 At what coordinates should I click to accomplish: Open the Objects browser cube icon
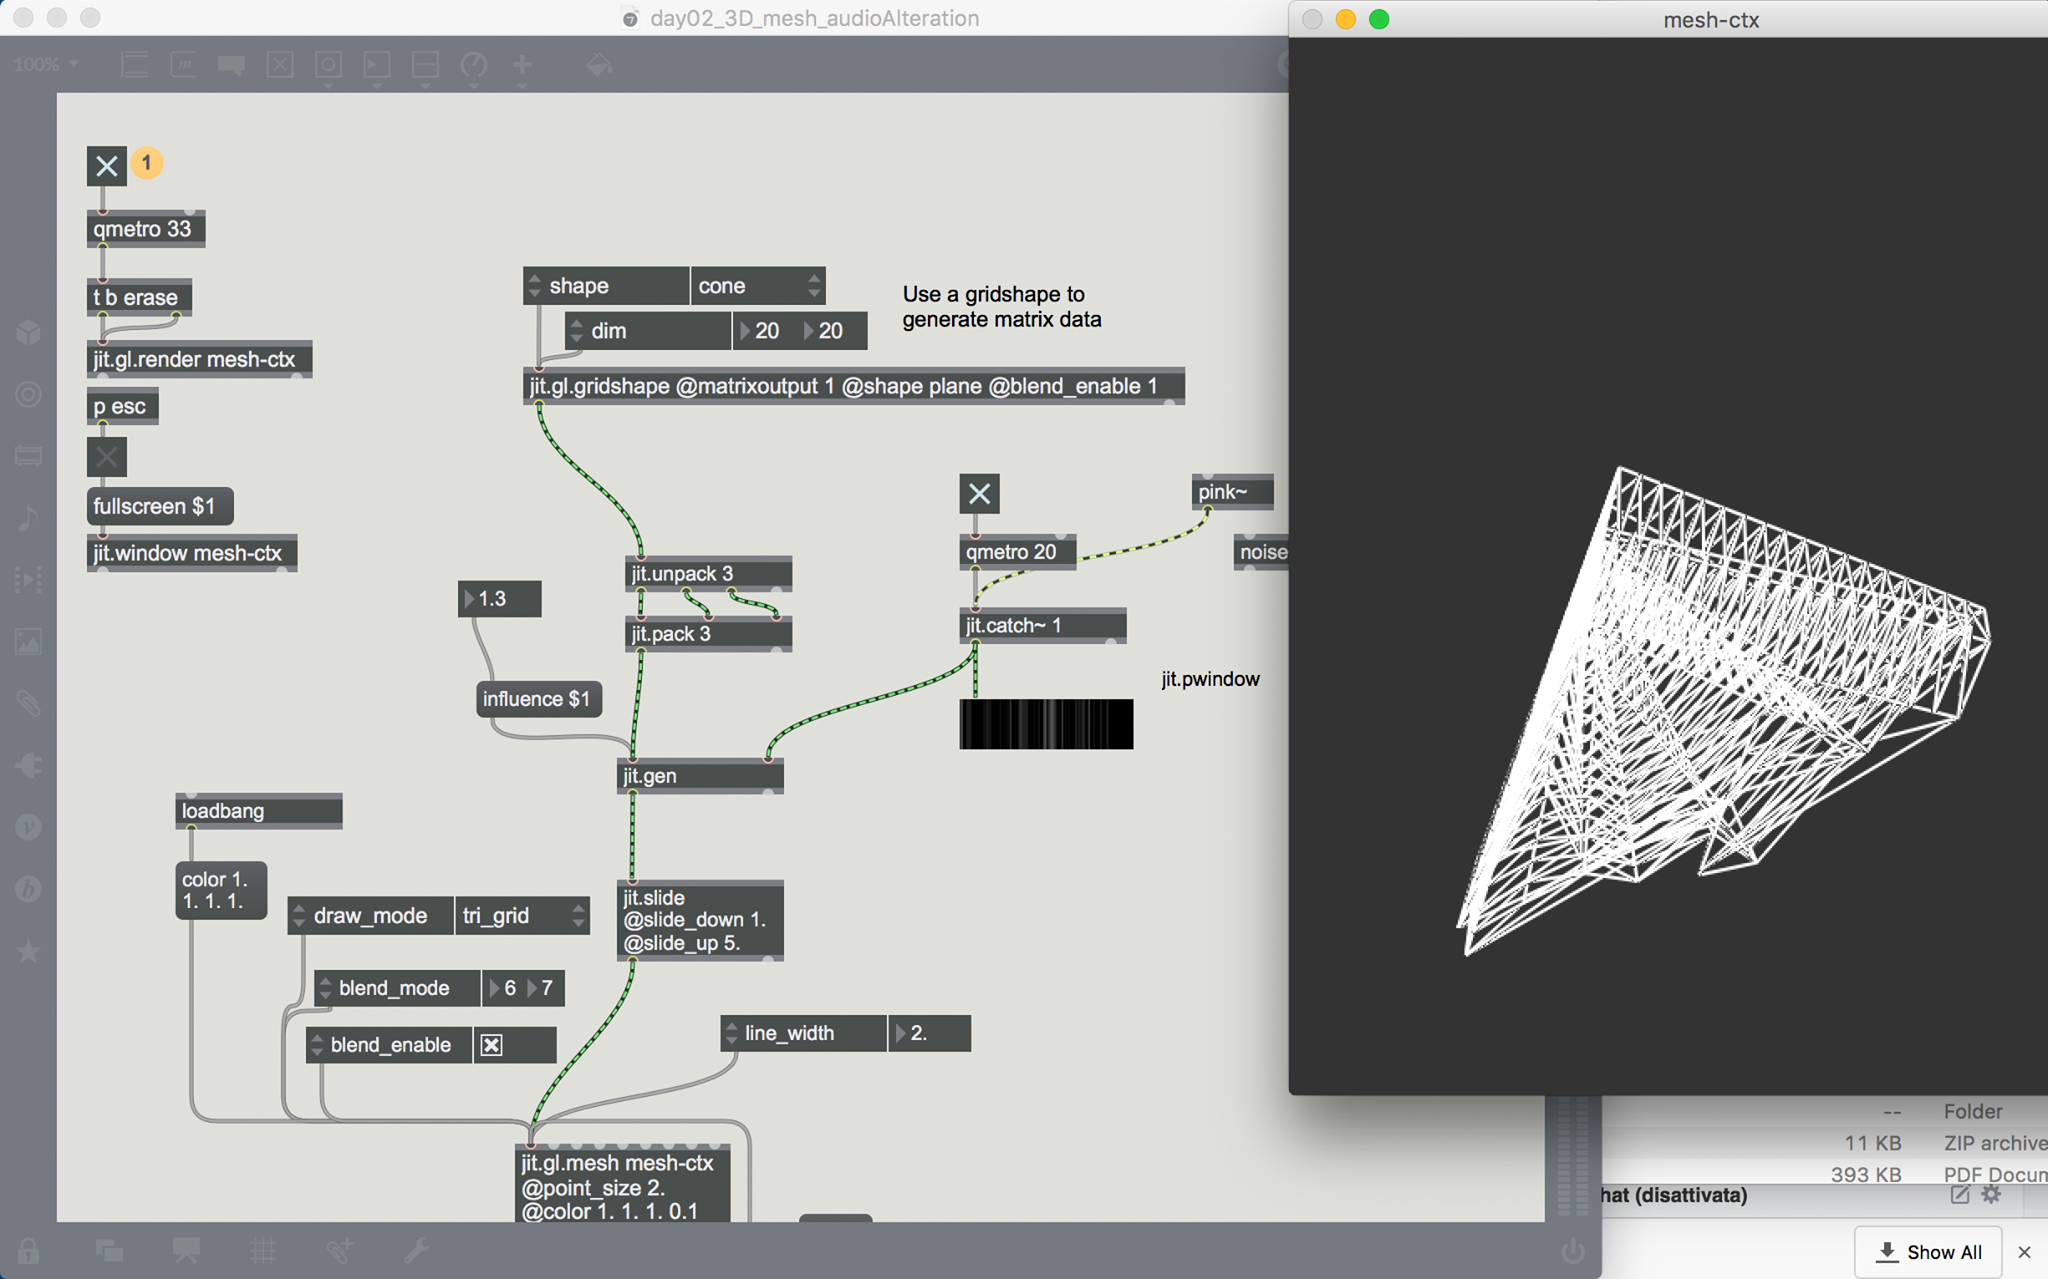tap(28, 332)
